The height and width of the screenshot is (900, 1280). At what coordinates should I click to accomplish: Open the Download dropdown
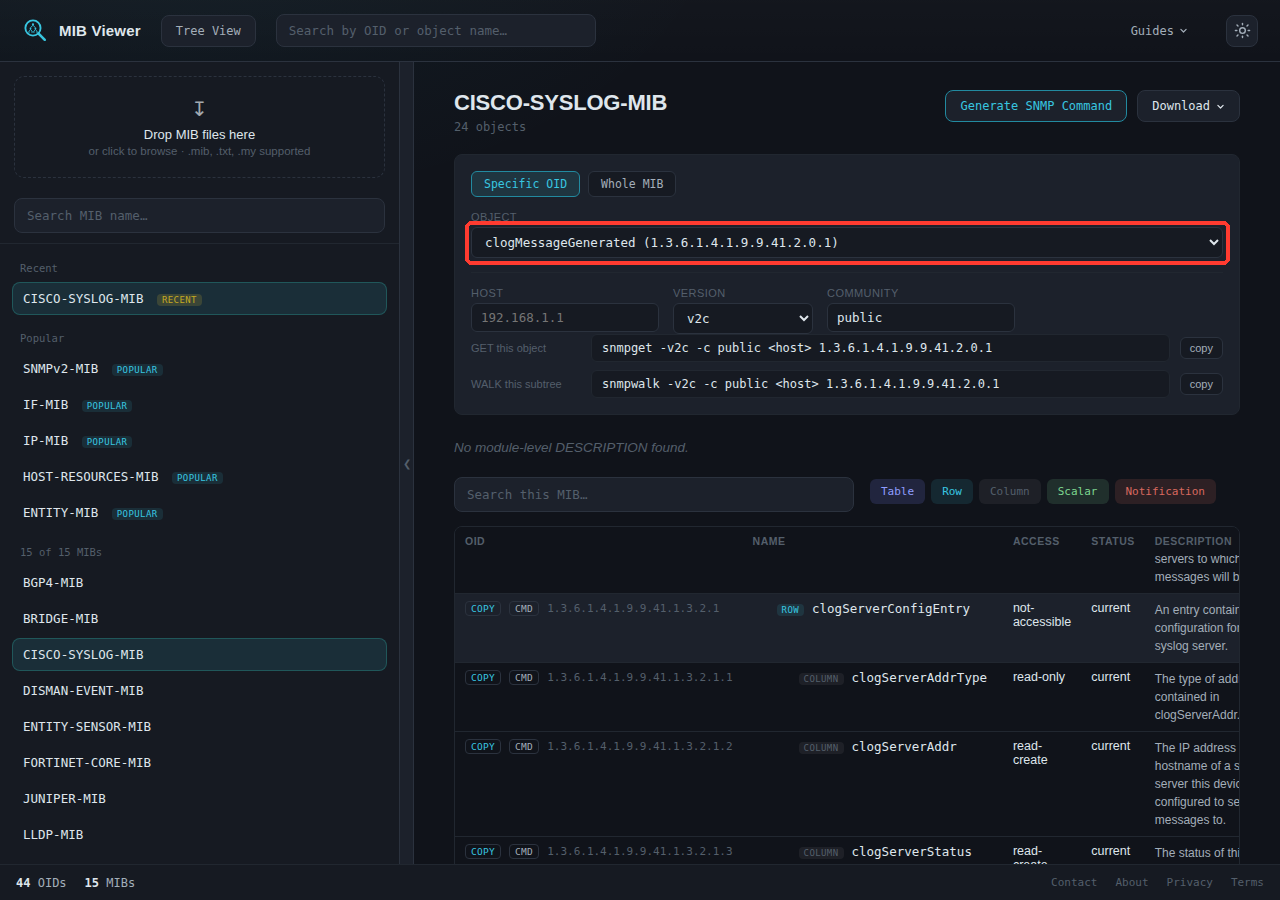click(1188, 106)
